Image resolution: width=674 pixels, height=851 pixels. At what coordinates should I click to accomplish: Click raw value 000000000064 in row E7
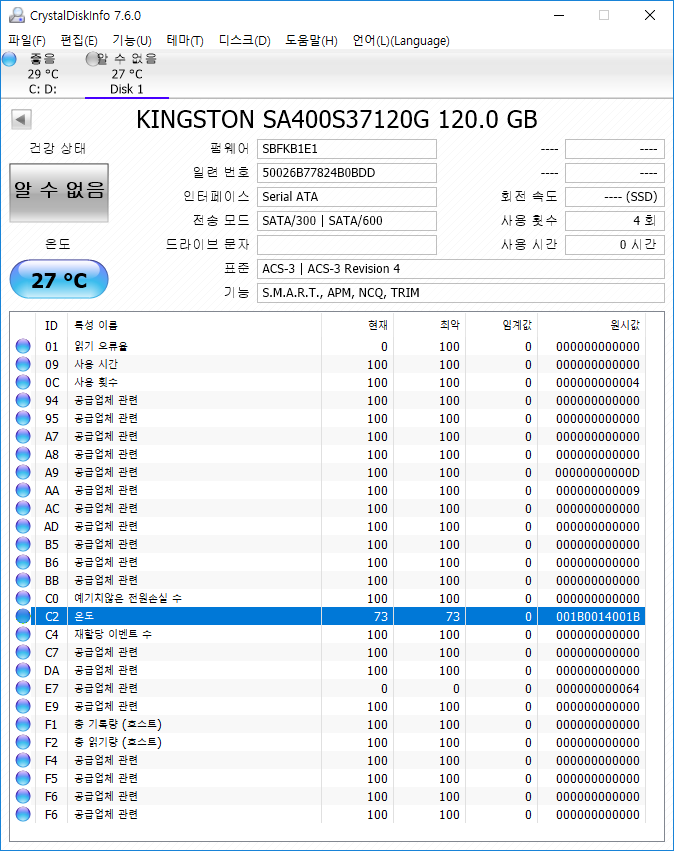point(597,689)
